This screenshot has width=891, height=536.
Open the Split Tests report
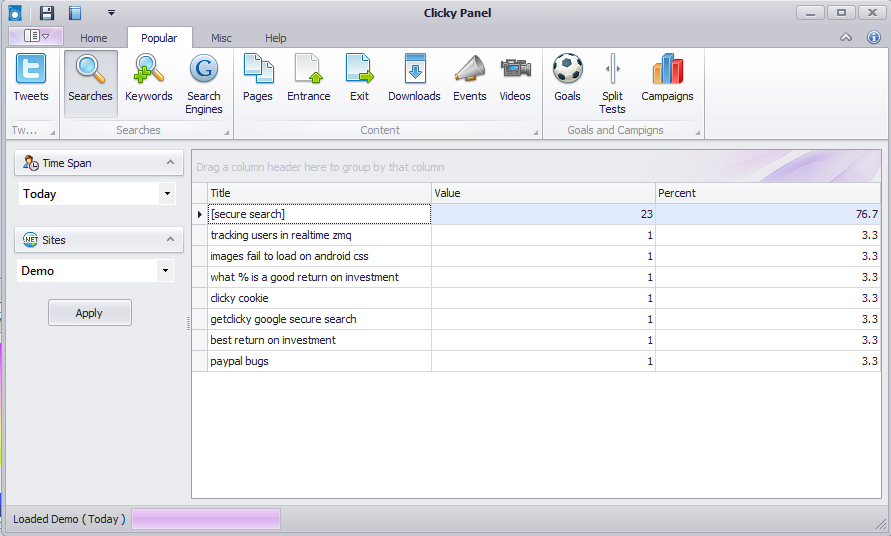(612, 84)
